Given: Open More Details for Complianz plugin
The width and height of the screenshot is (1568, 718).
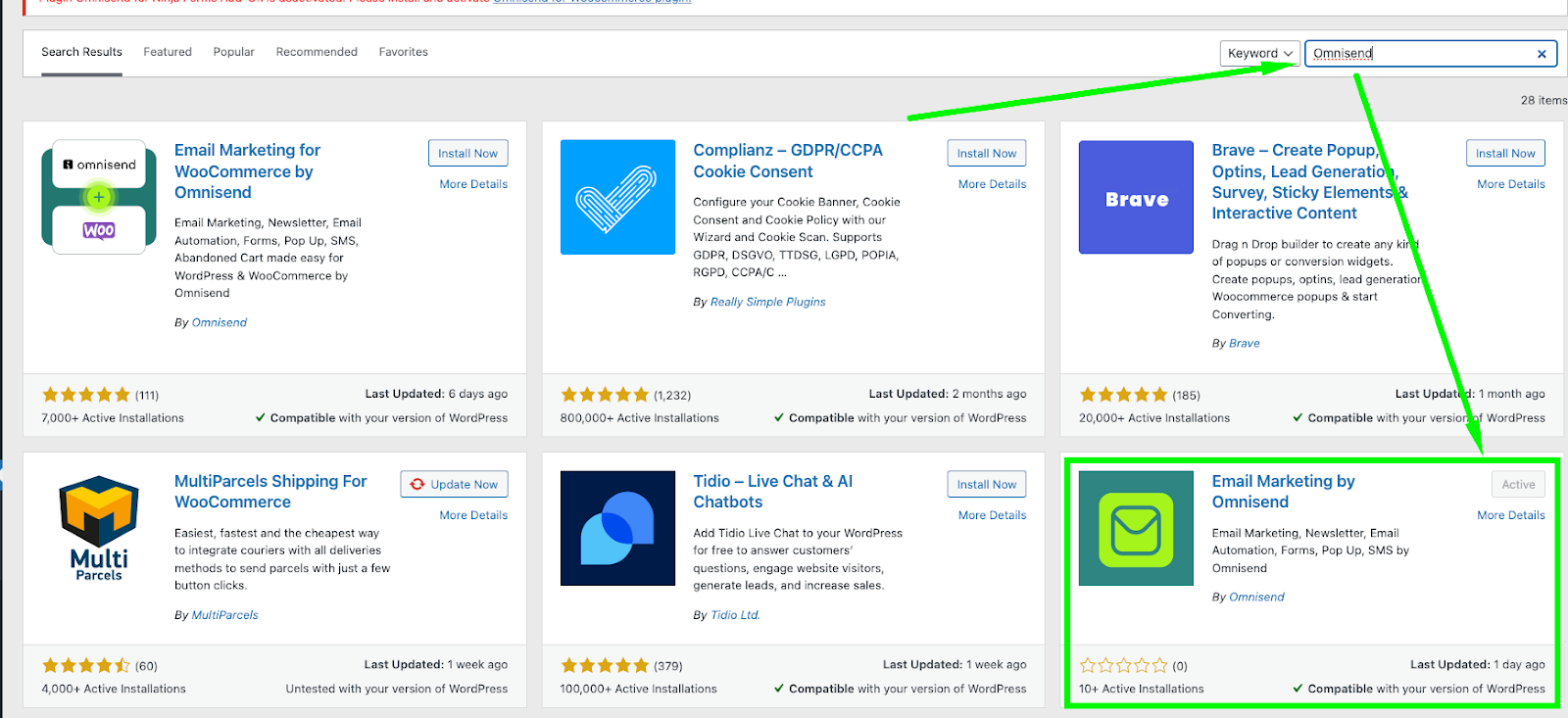Looking at the screenshot, I should click(992, 184).
